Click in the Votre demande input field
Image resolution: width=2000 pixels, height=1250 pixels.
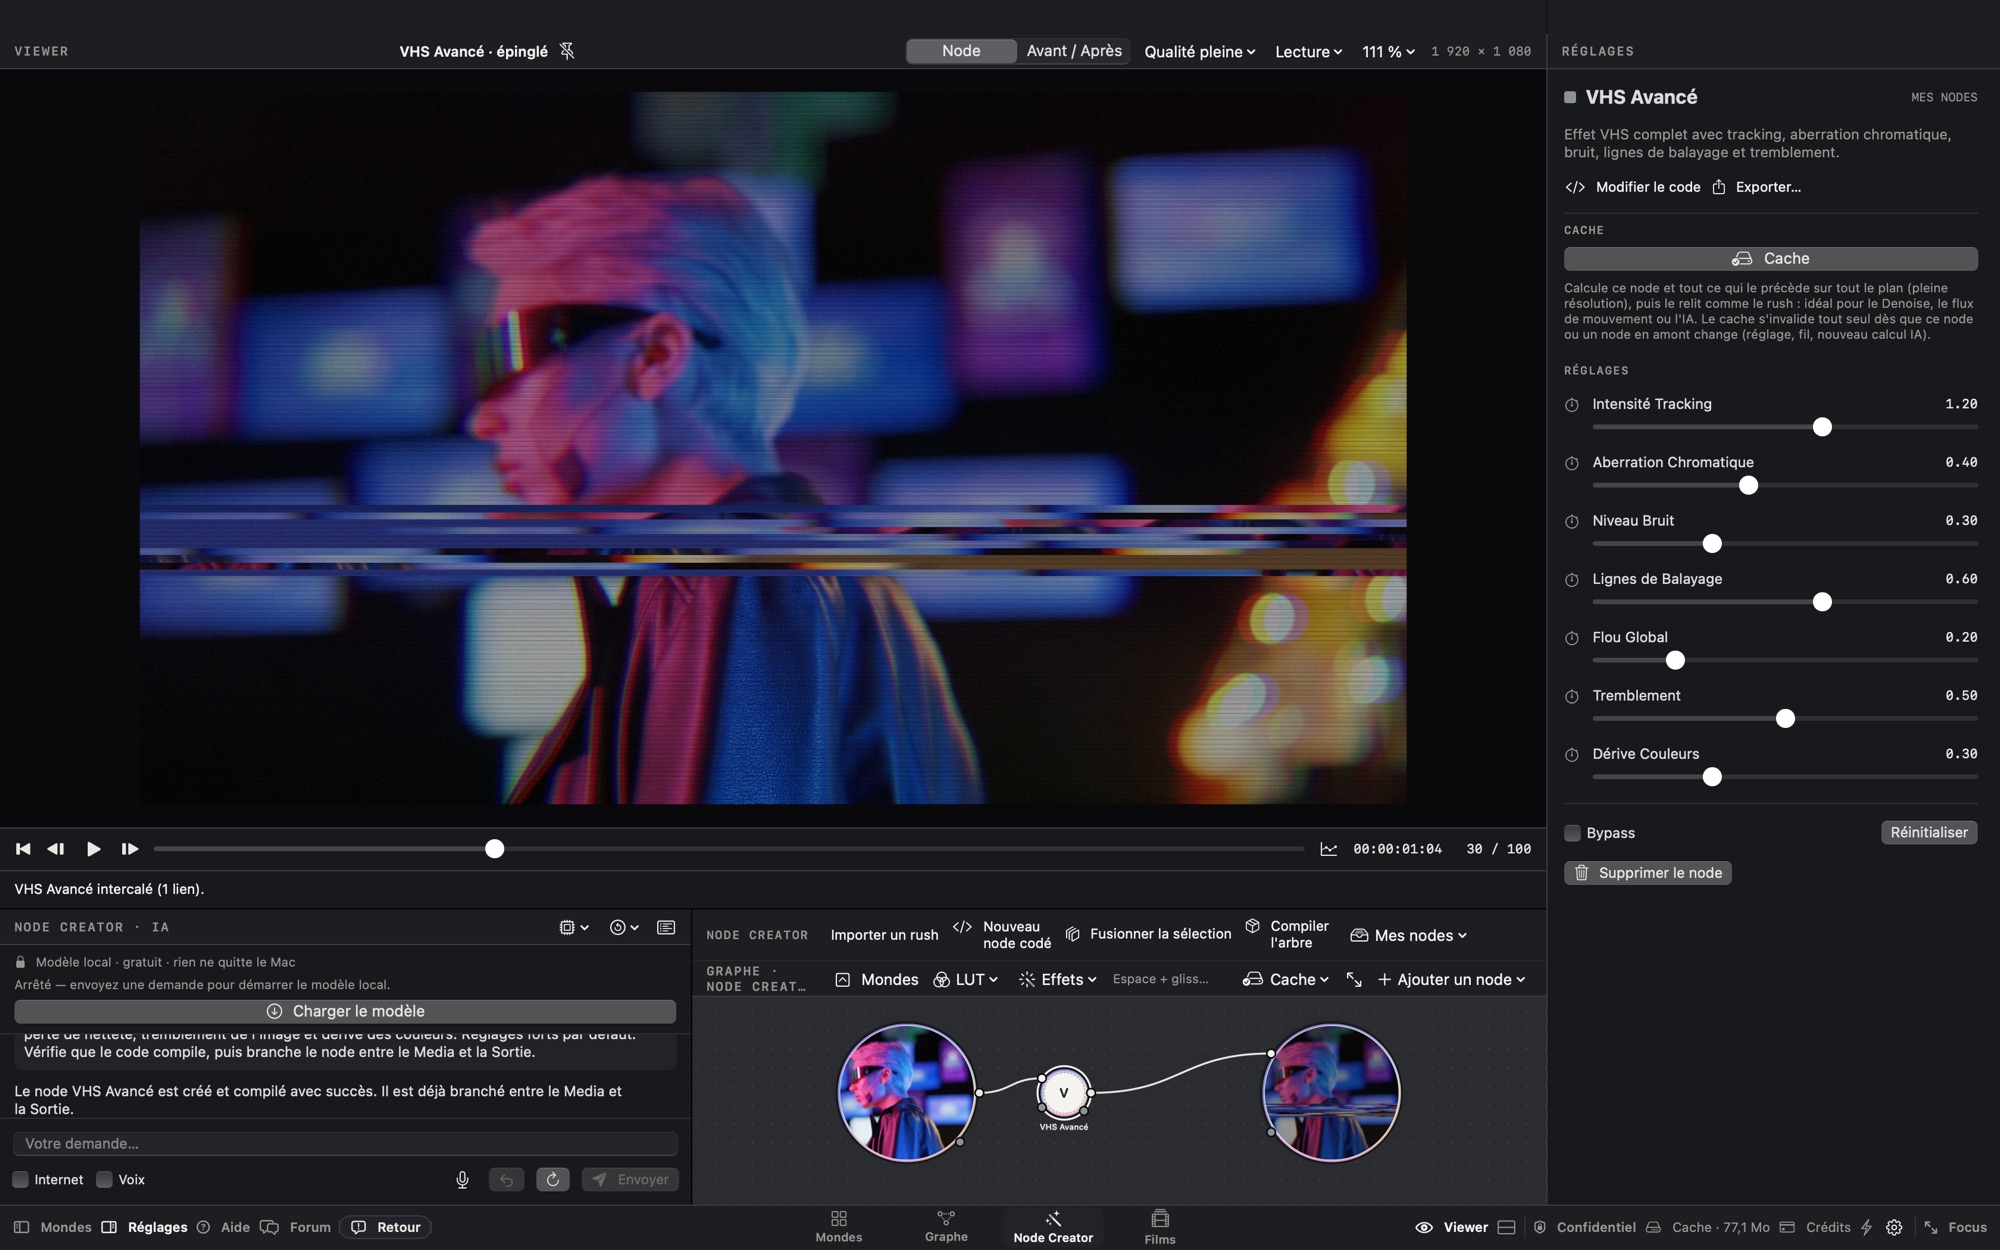(345, 1144)
